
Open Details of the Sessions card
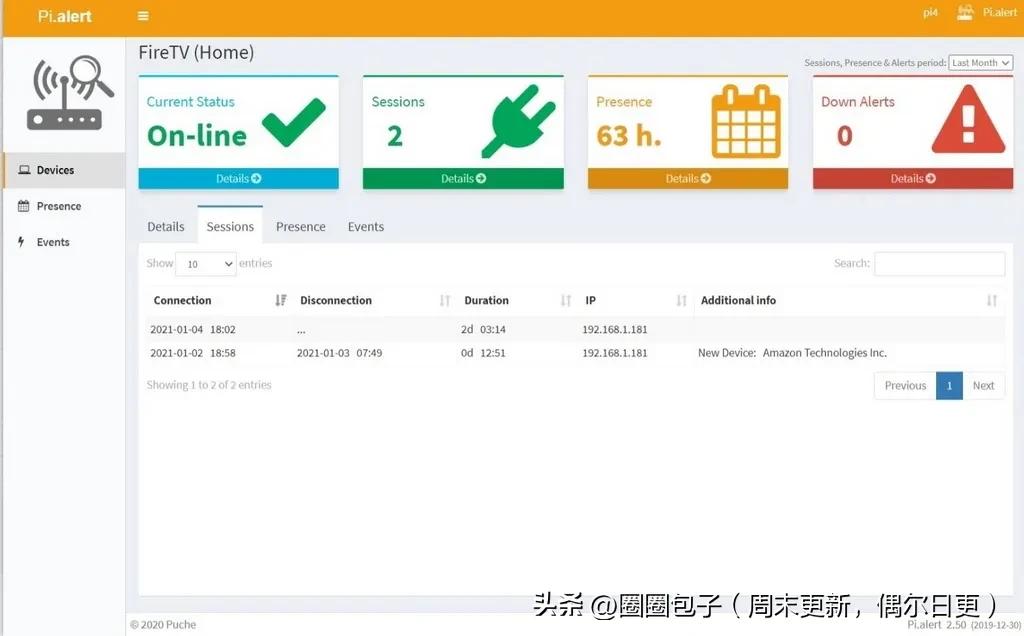click(463, 178)
